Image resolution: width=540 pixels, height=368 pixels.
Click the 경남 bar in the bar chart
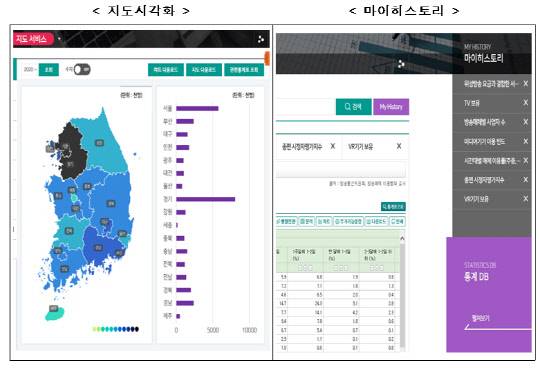tap(185, 303)
